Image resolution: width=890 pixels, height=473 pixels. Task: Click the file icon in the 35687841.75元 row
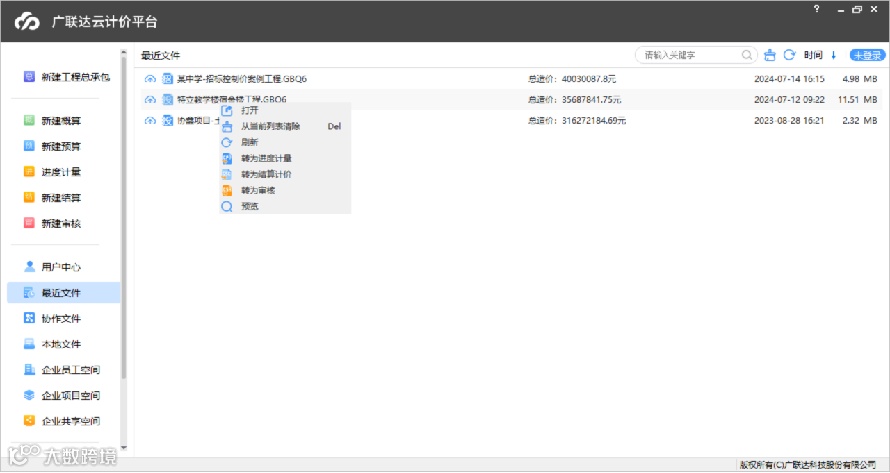pyautogui.click(x=167, y=100)
